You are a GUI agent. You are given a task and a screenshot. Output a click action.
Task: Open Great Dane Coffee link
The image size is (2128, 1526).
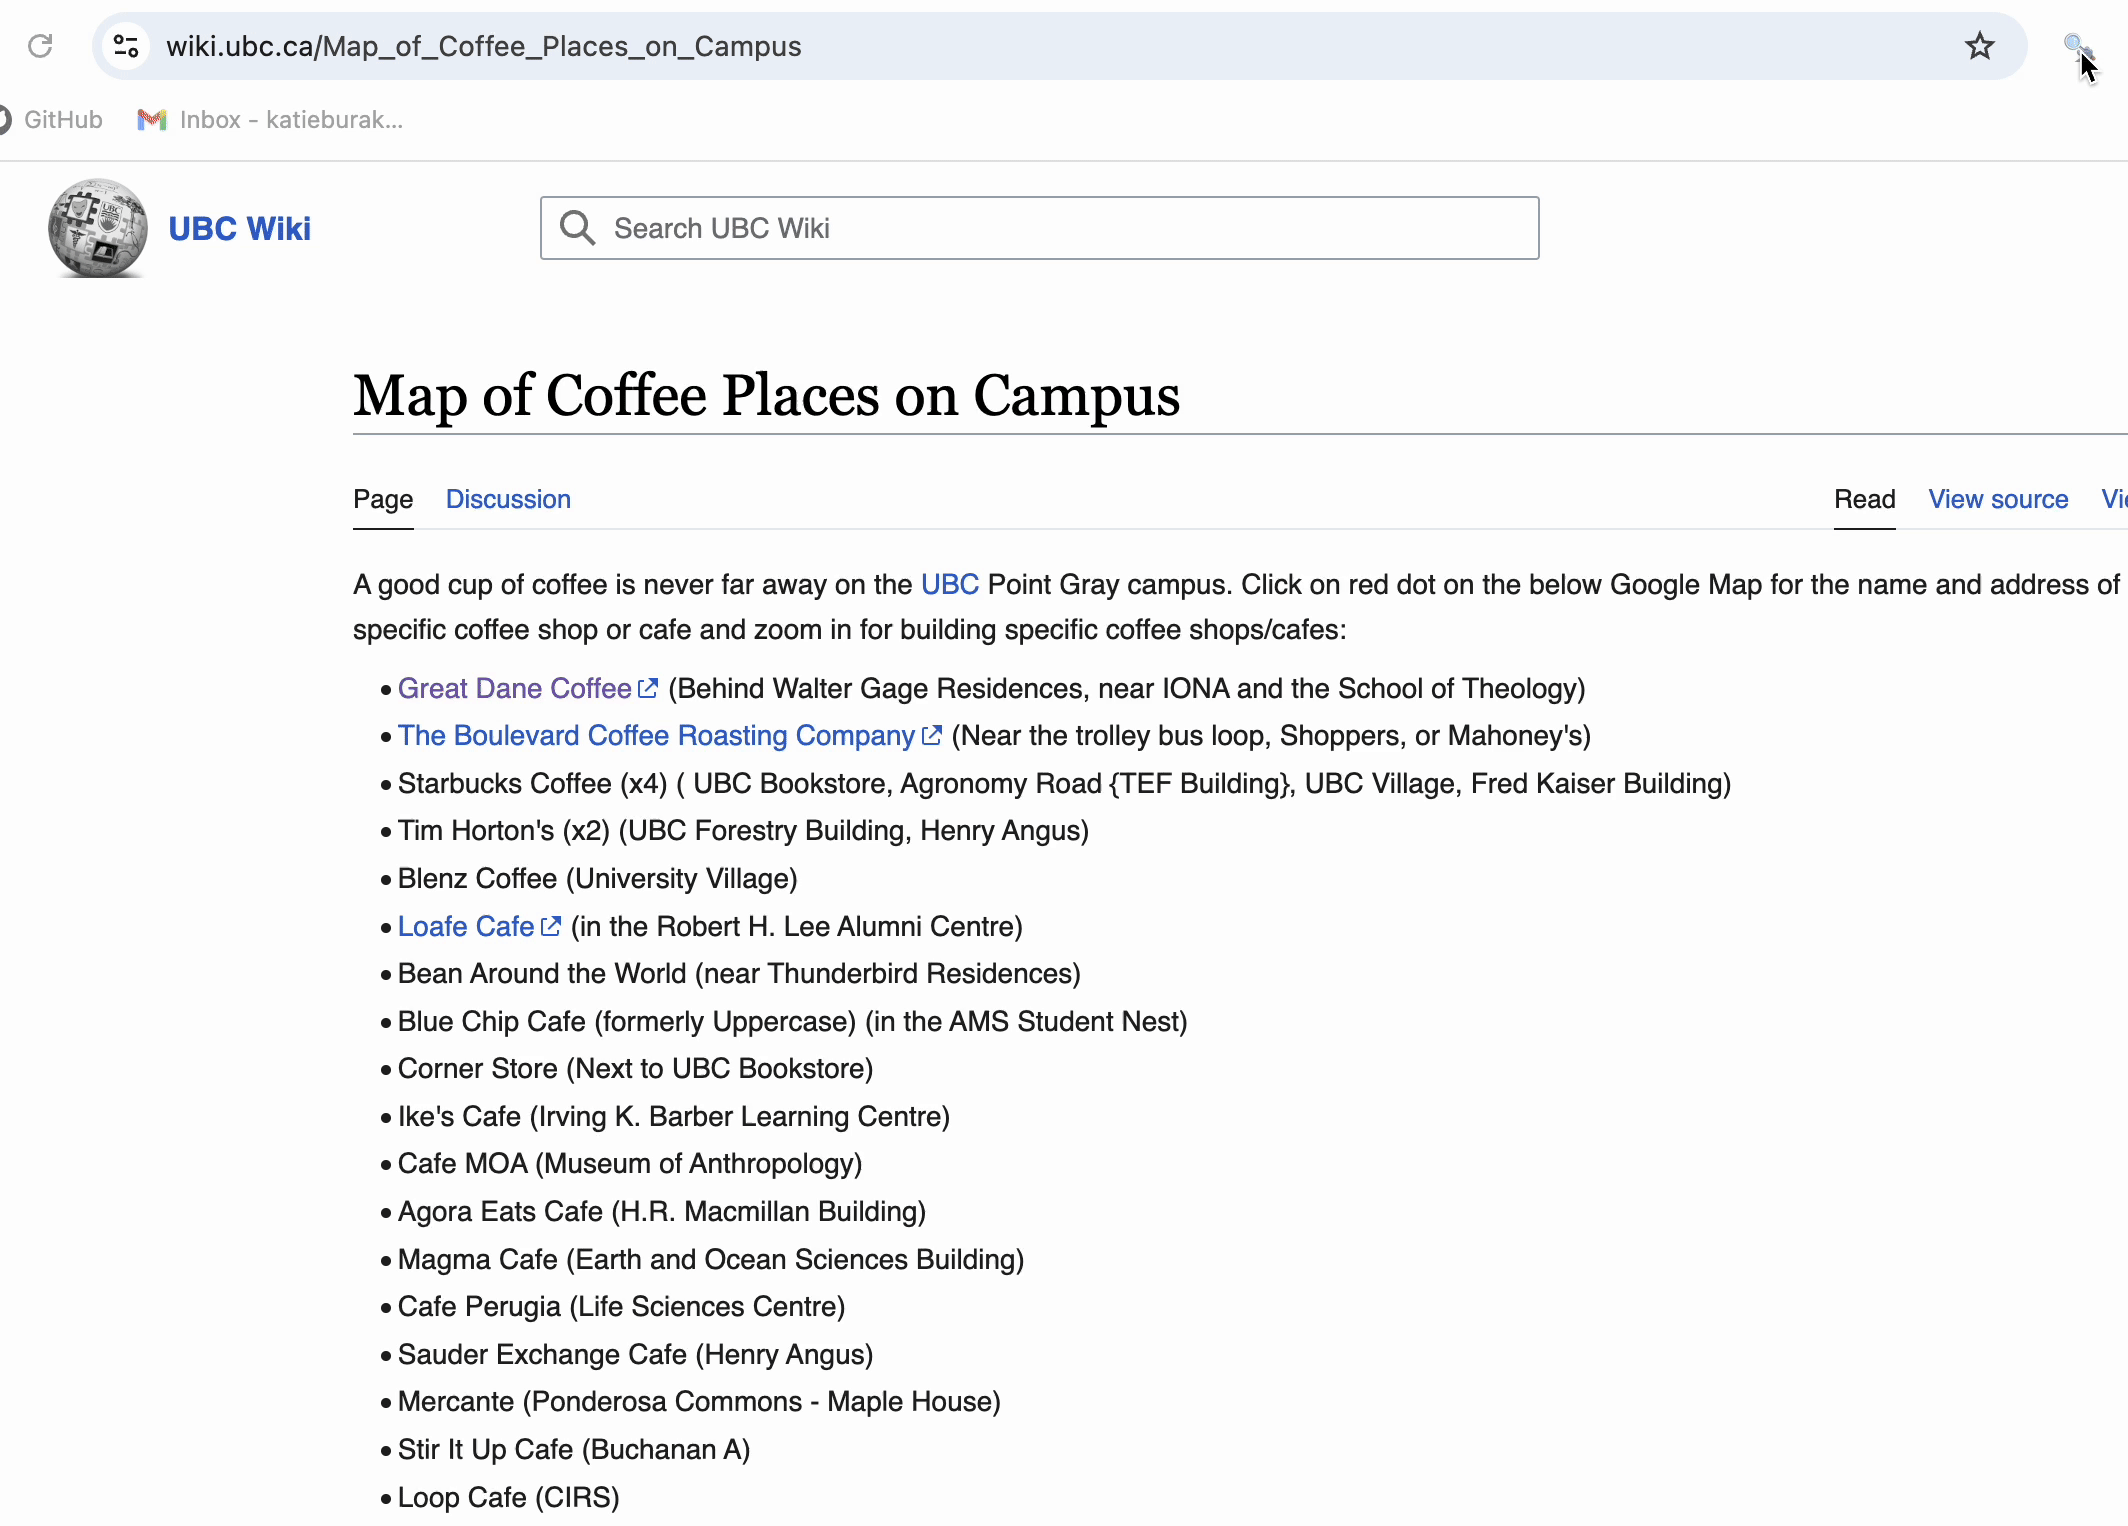coord(514,688)
